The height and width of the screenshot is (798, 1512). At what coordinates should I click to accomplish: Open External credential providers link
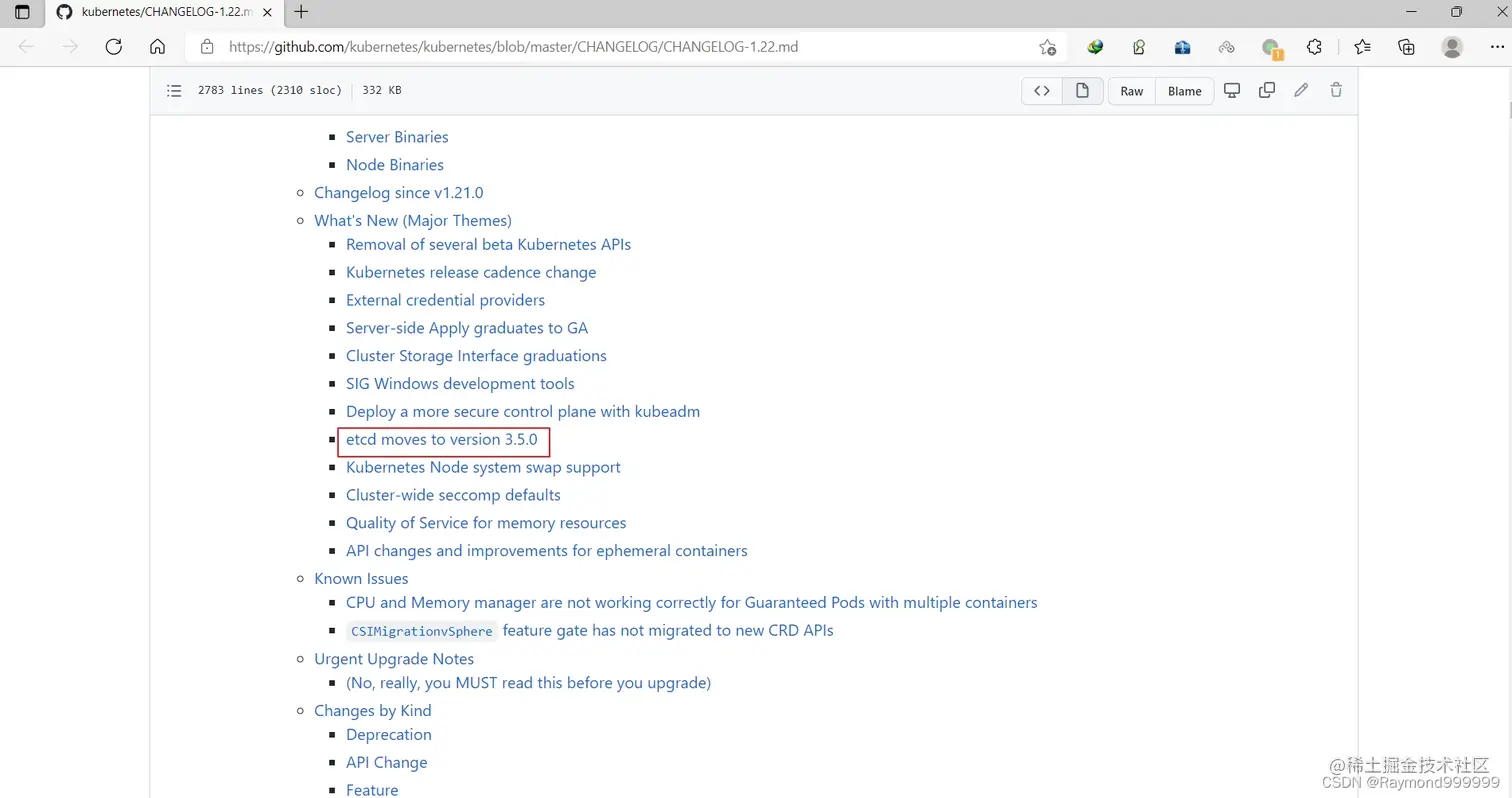point(445,300)
